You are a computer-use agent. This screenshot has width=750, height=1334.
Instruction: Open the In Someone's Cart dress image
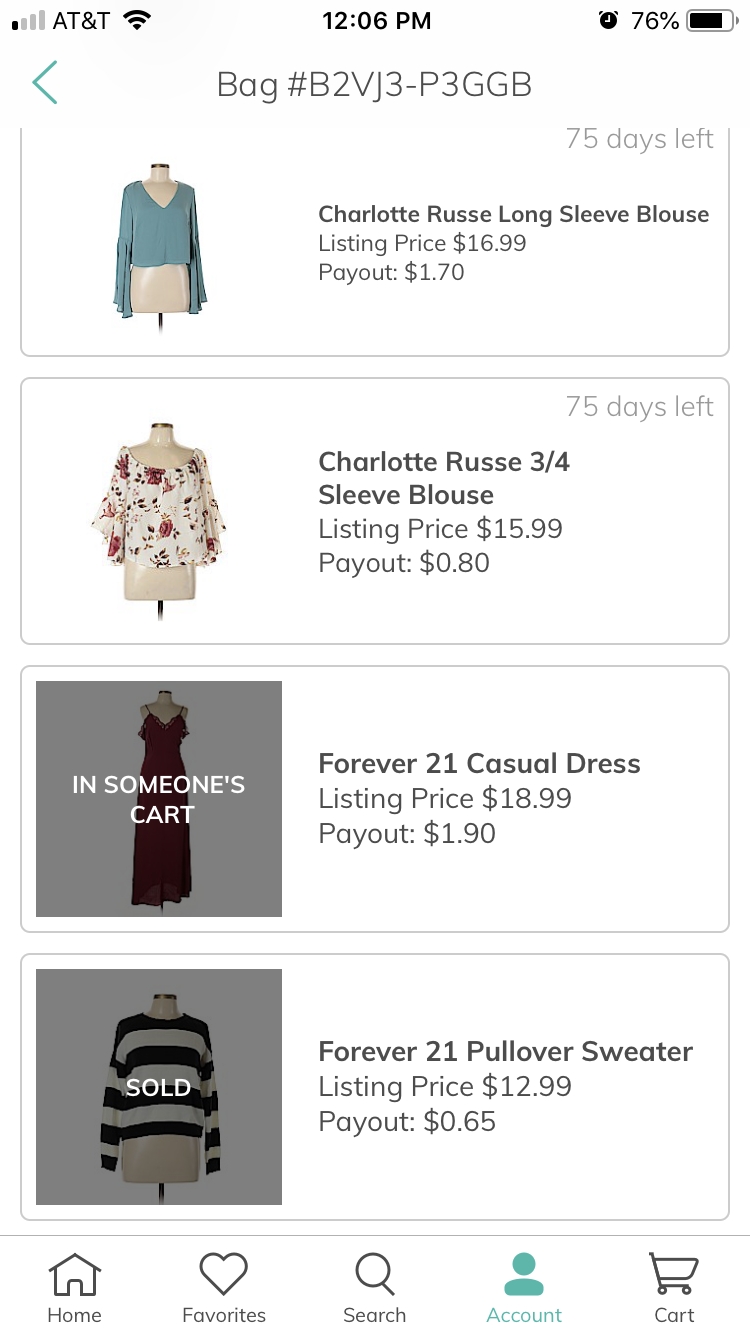click(159, 799)
